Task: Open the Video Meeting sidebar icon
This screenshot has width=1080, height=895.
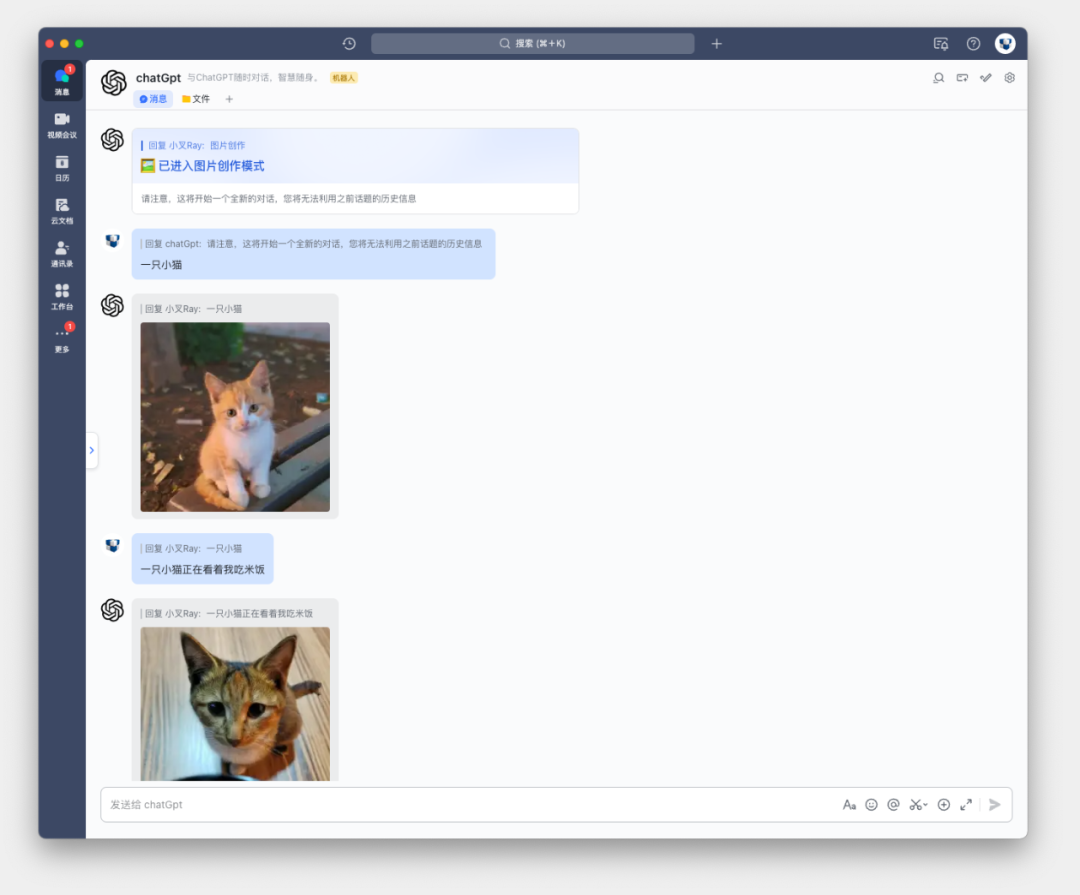Action: tap(62, 125)
